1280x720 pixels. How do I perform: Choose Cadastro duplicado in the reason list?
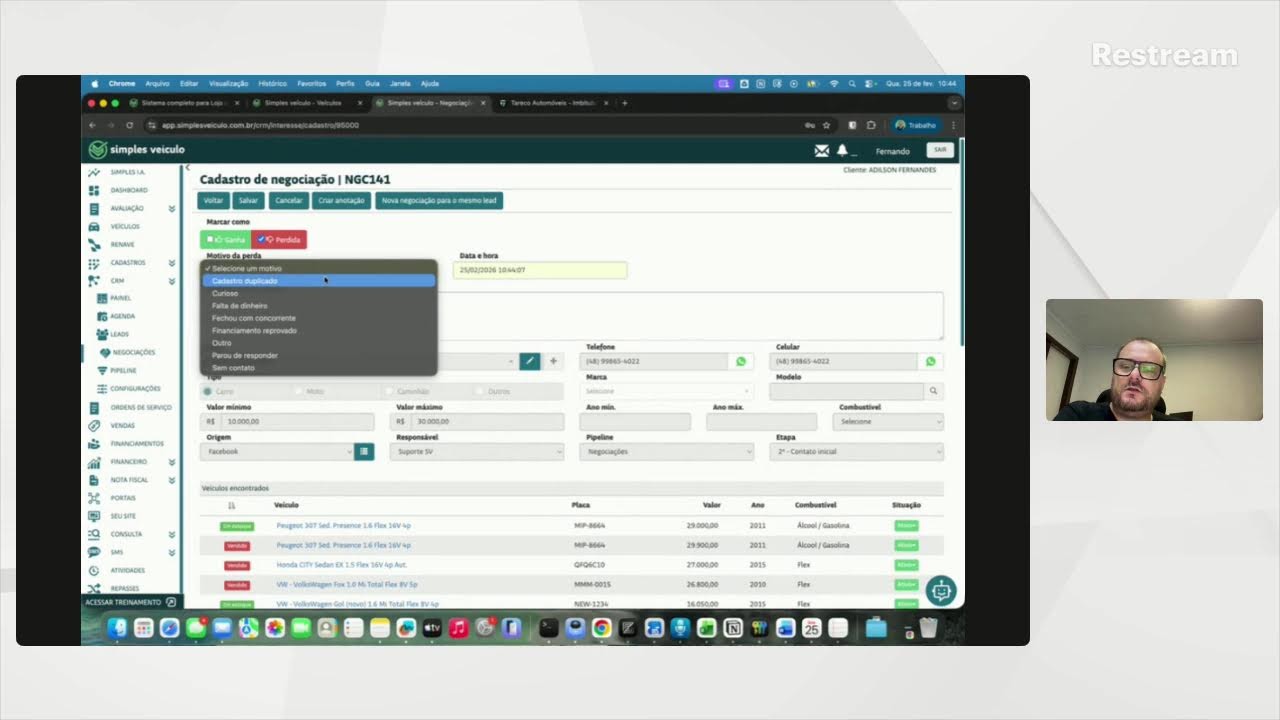(319, 281)
